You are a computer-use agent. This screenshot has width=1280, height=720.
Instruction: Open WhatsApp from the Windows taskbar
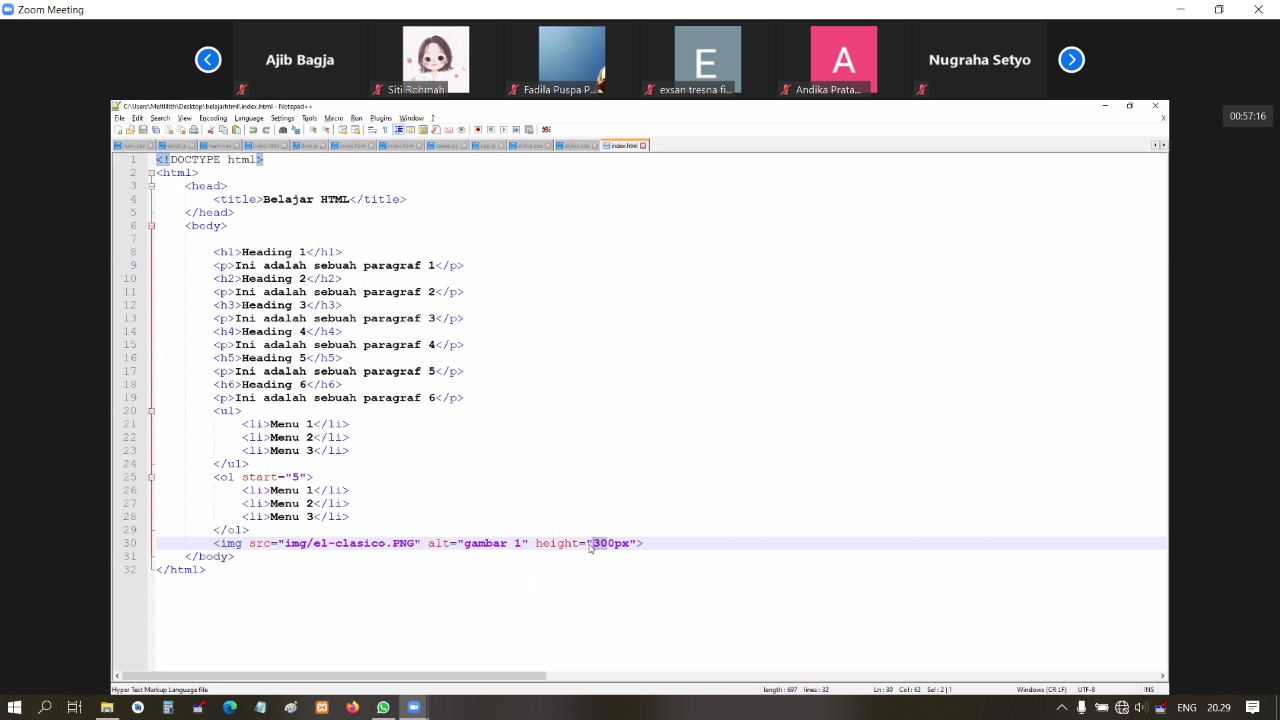pos(383,707)
